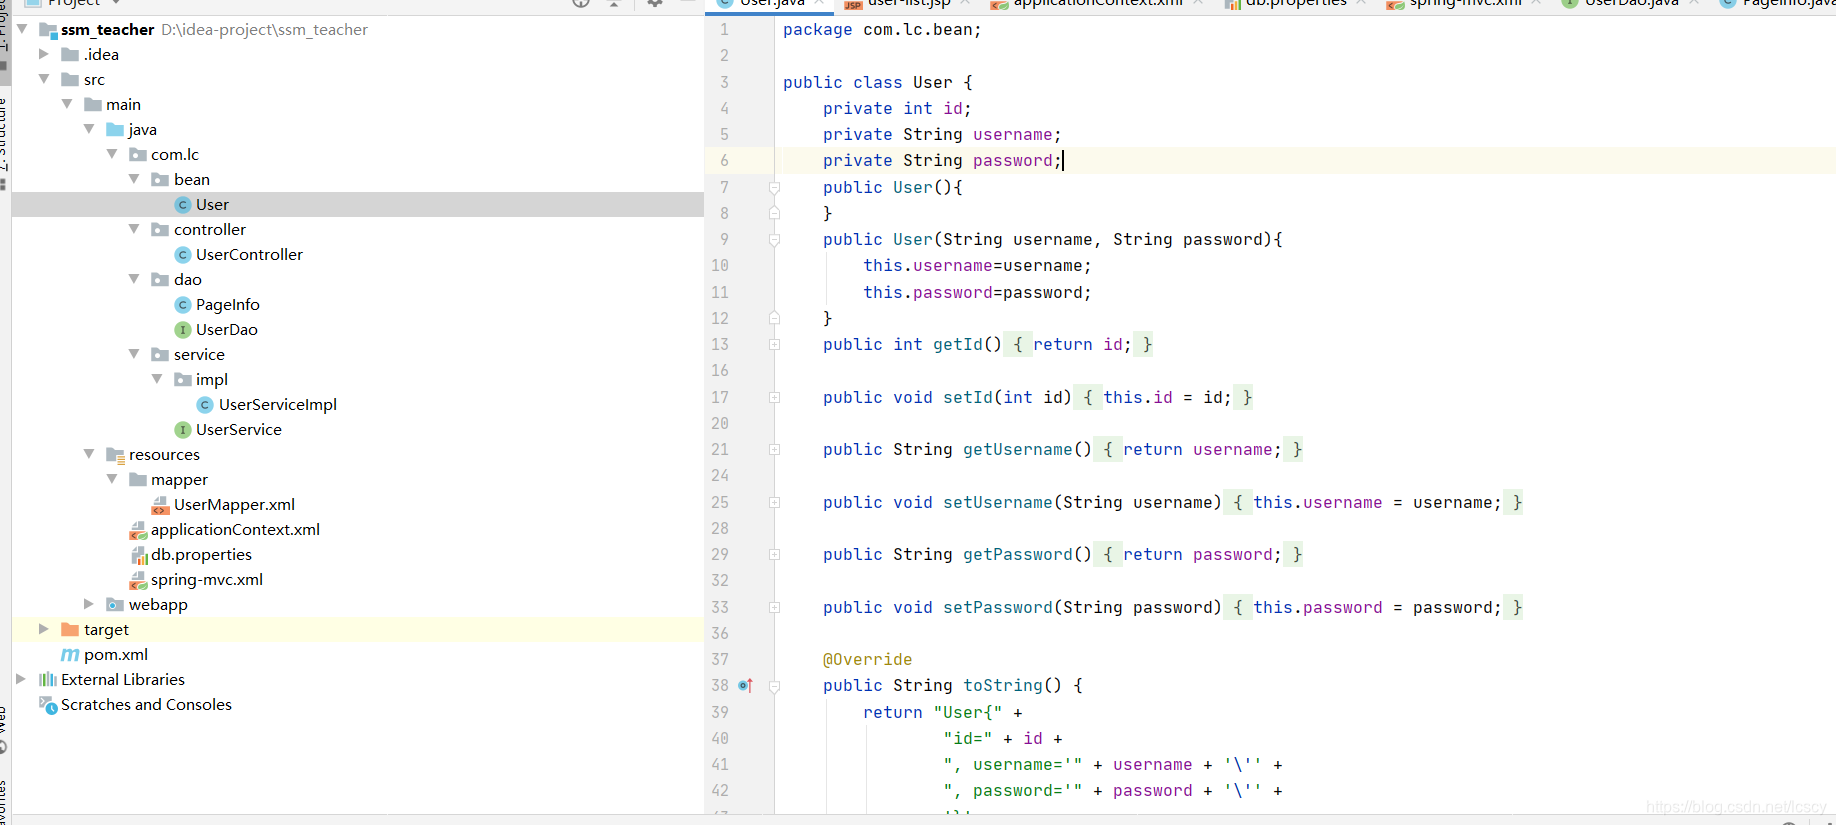Collapse the service package arrow
This screenshot has height=825, width=1836.
coord(134,353)
